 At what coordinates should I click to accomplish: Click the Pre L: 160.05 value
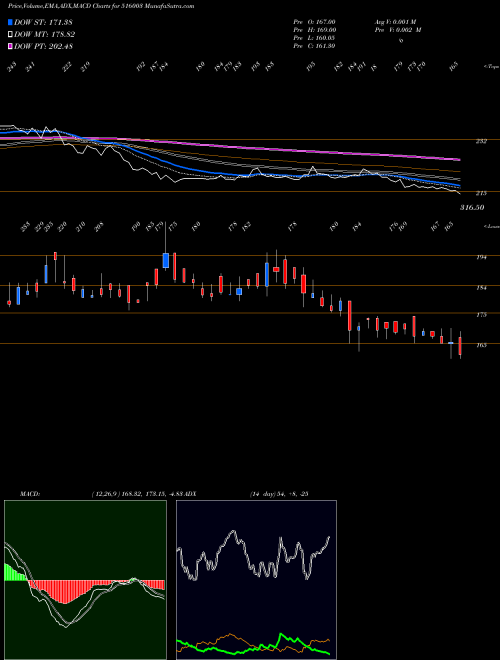pos(314,38)
